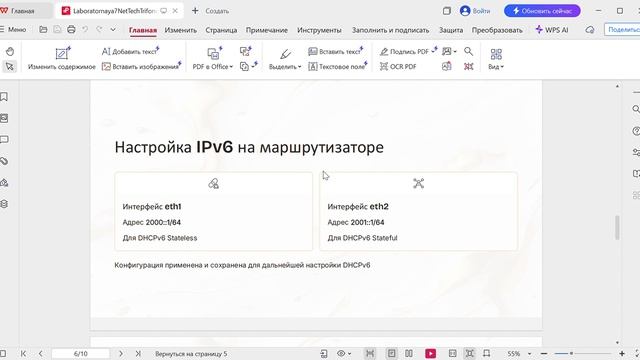Open Comments panel in left sidebar

tap(4, 140)
